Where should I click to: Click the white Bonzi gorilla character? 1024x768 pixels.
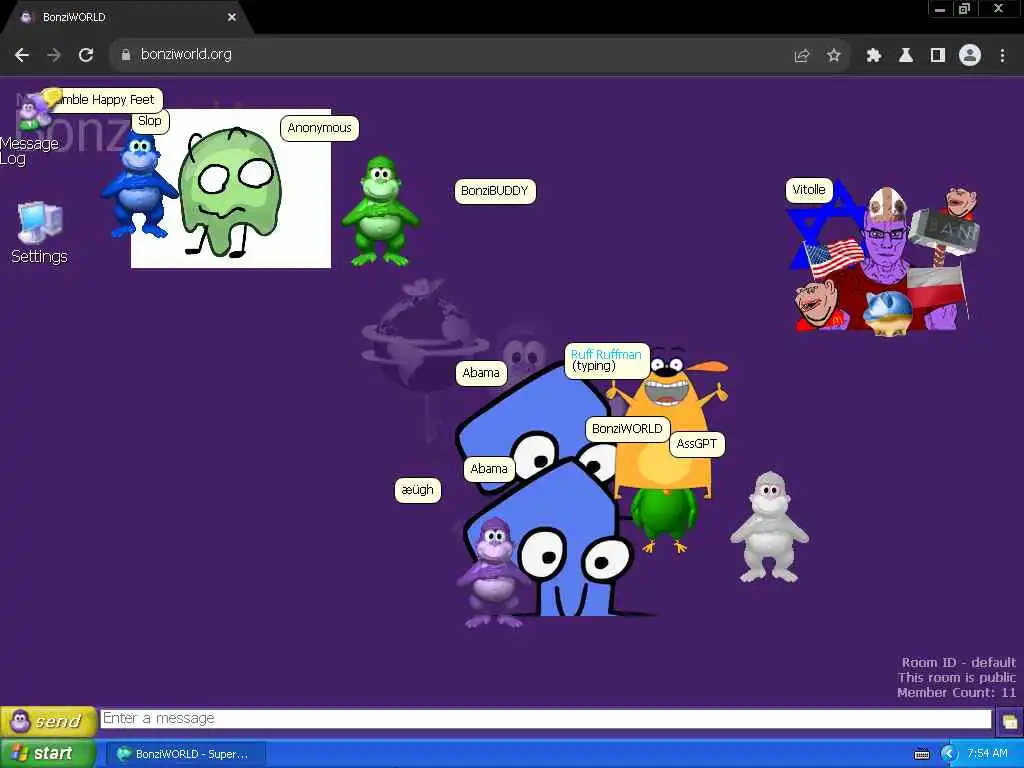coord(769,527)
